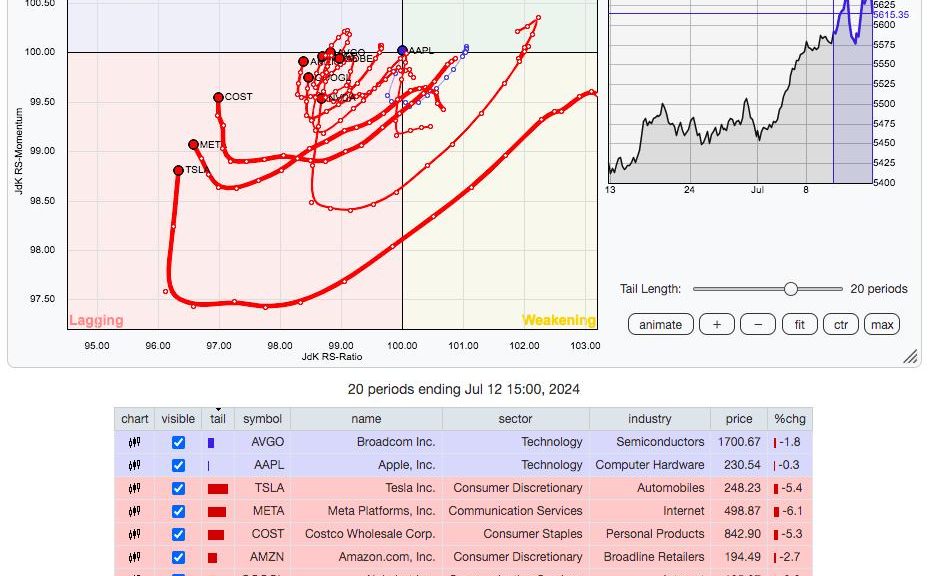Sort the table by the sector column header
This screenshot has width=930, height=576.
(515, 419)
